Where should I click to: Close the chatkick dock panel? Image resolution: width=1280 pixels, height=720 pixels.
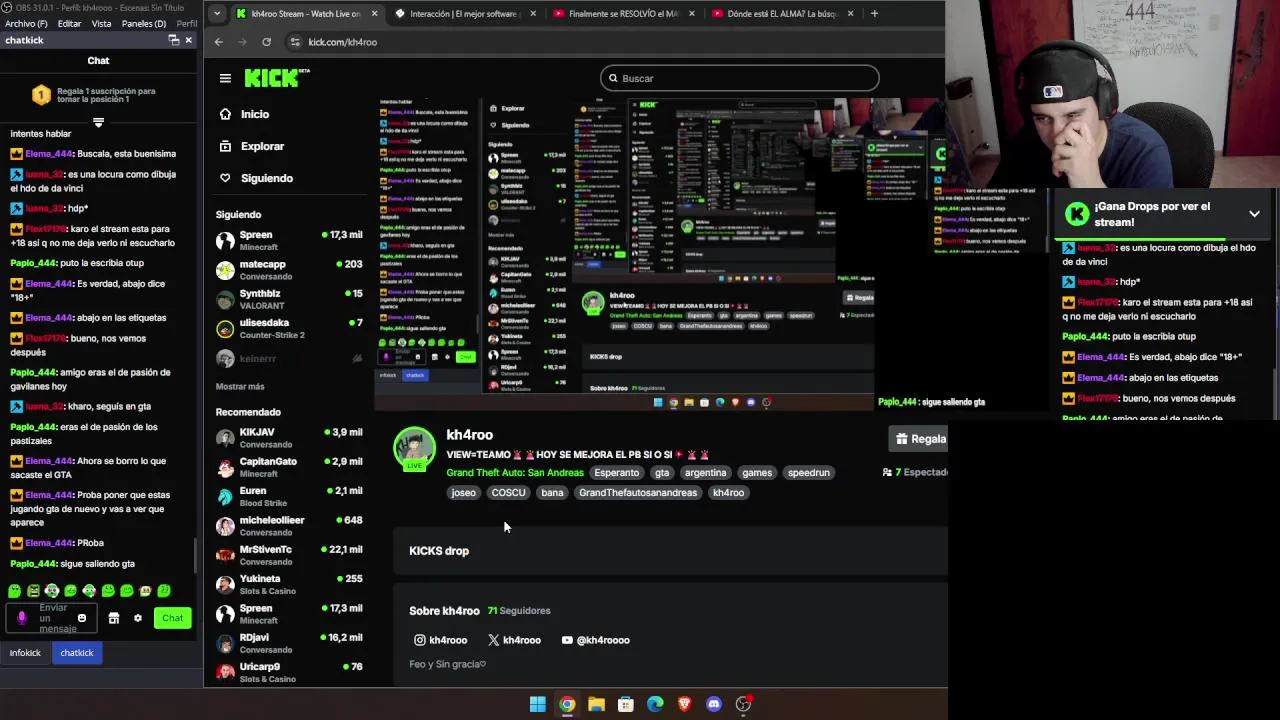(188, 40)
